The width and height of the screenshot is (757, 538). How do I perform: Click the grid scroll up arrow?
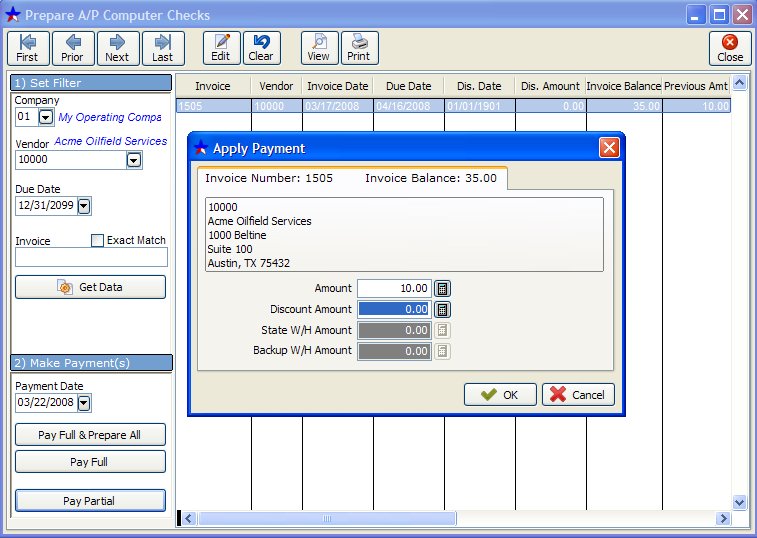(x=739, y=82)
